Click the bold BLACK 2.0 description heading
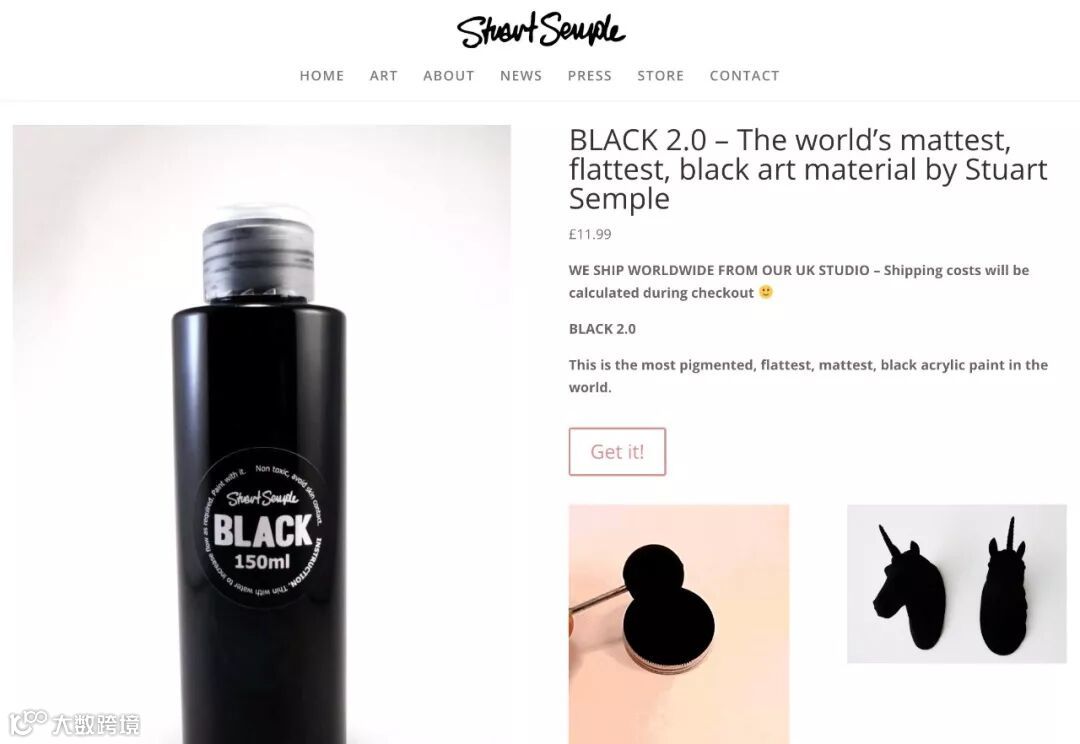 click(602, 329)
